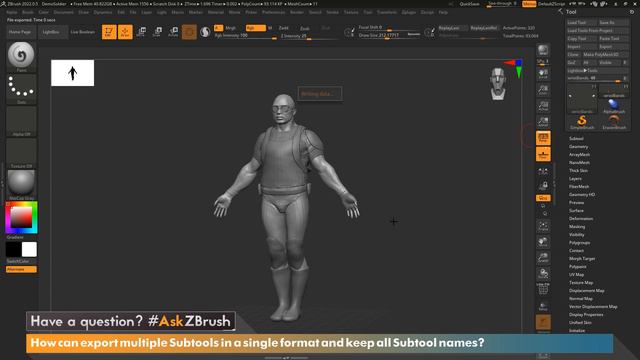Click the Sculptris Pro icon
640x360 pixels.
tap(205, 32)
